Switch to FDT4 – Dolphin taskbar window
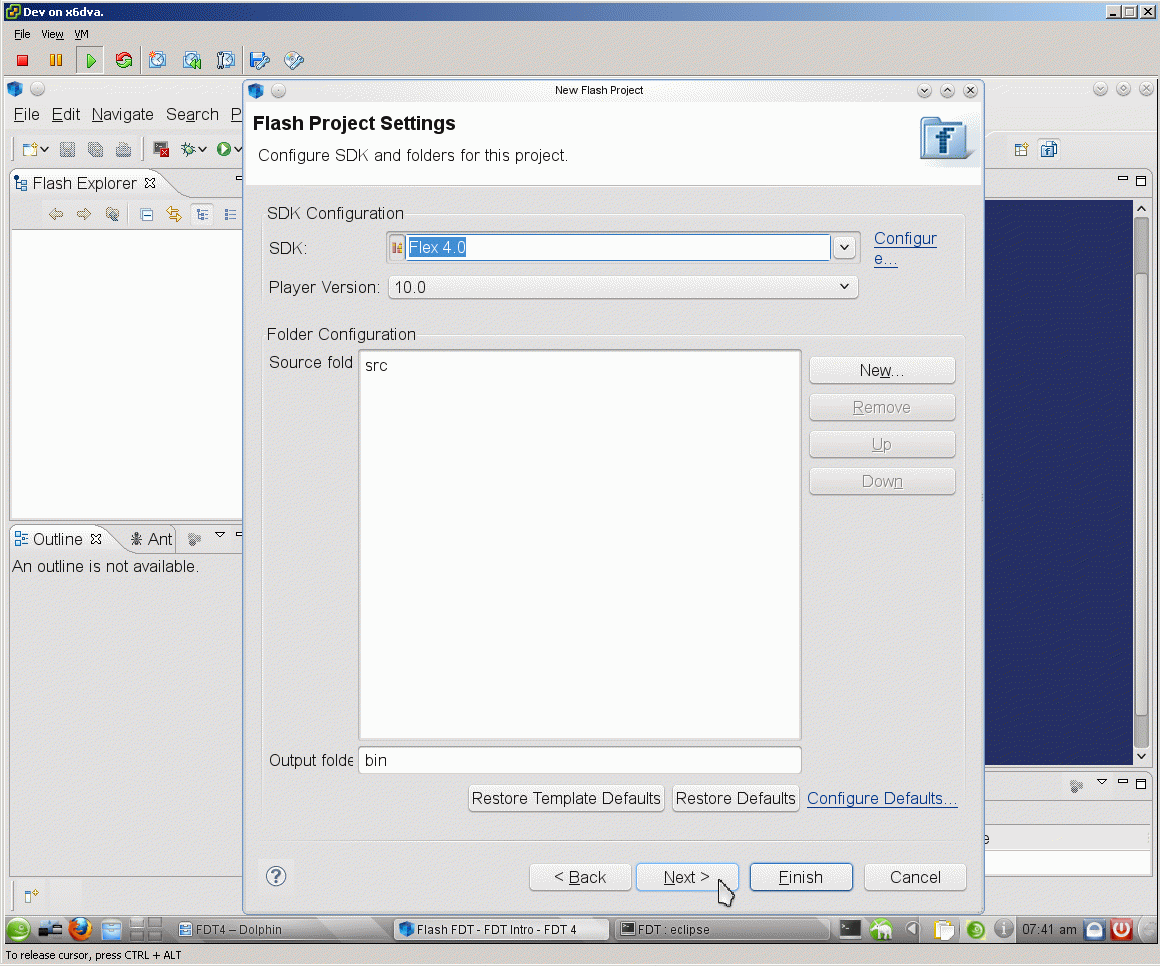The image size is (1160, 966). point(279,929)
